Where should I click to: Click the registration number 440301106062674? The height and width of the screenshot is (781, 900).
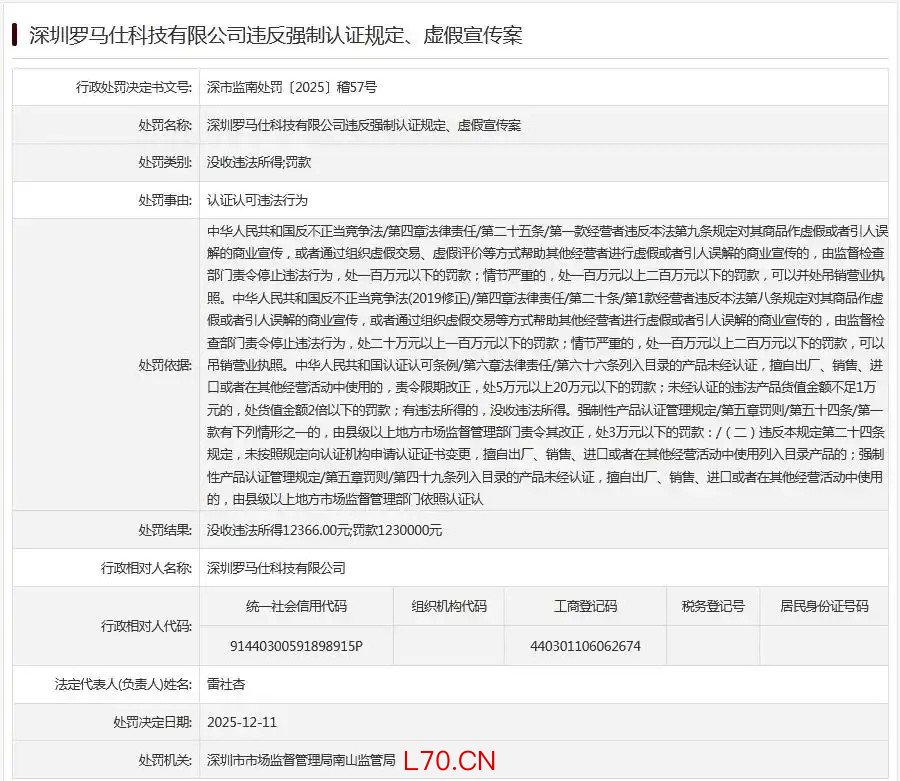click(585, 646)
